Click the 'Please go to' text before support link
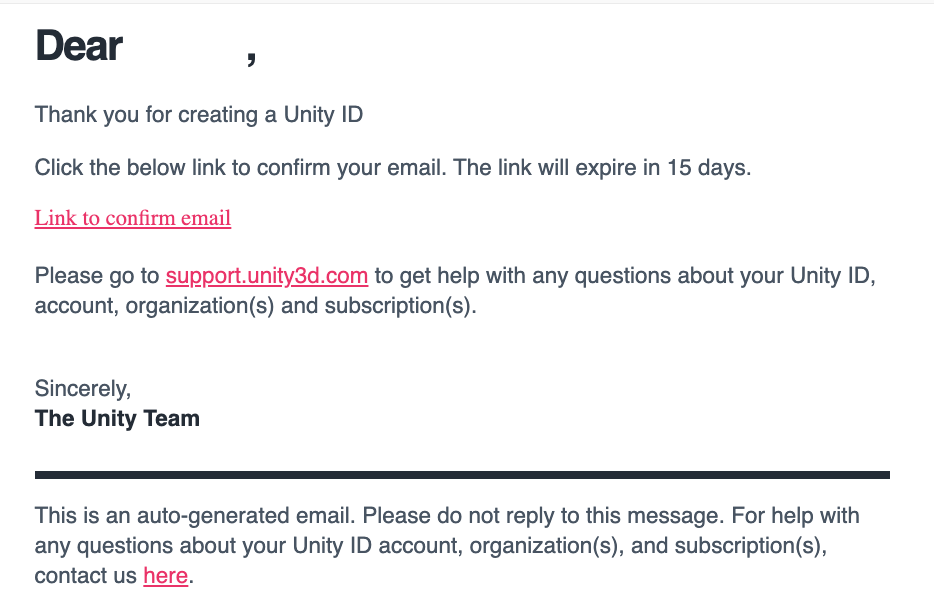The width and height of the screenshot is (934, 598). [97, 276]
